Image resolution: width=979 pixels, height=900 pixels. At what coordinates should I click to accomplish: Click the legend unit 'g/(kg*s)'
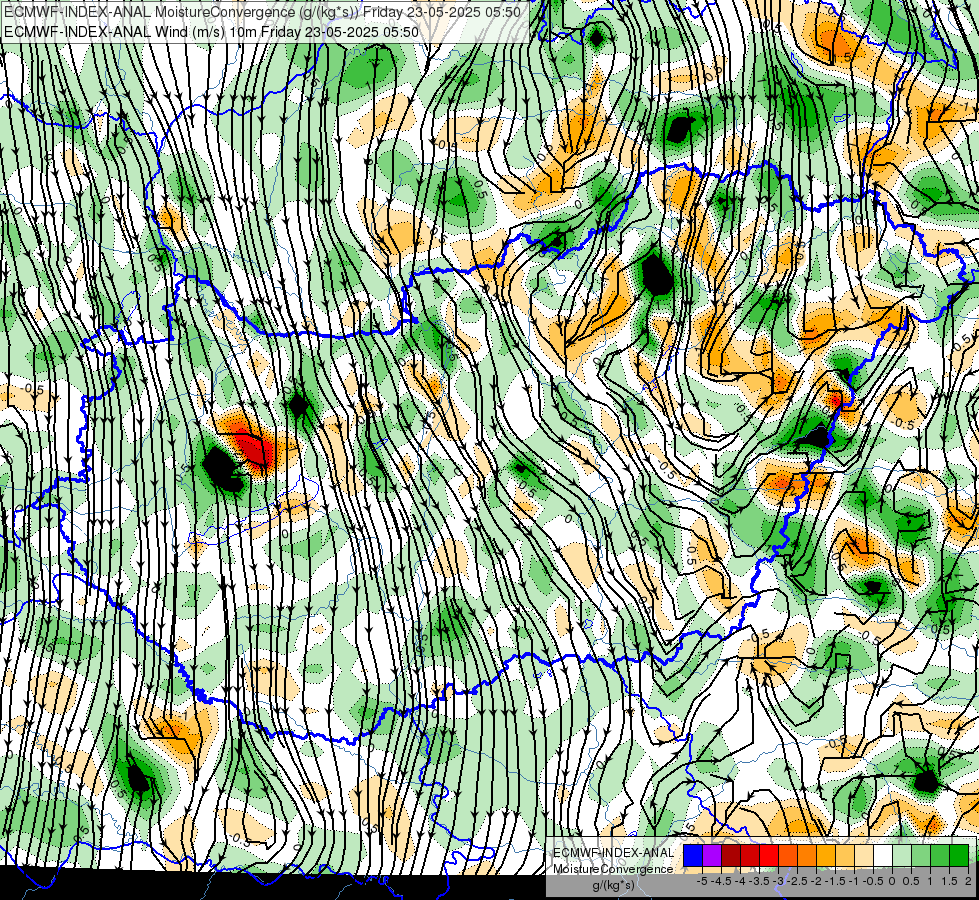coord(613,886)
